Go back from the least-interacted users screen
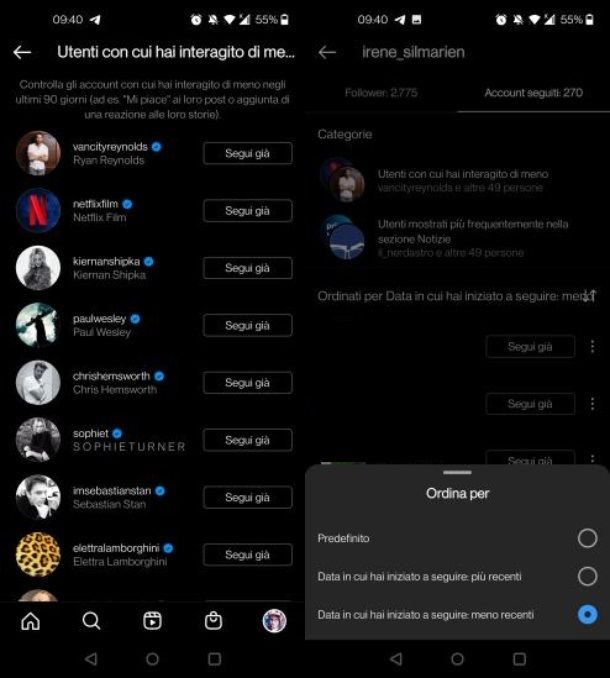 tap(22, 52)
